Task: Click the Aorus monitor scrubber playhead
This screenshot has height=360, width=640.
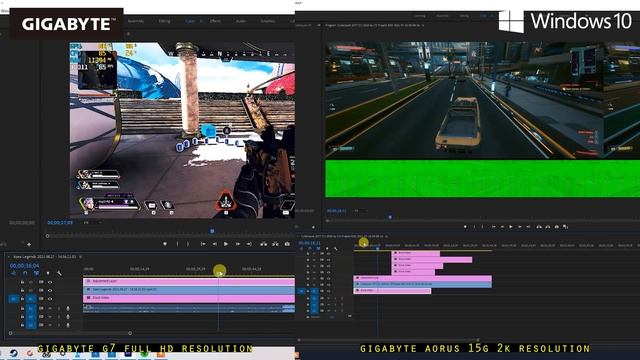Action: [390, 217]
